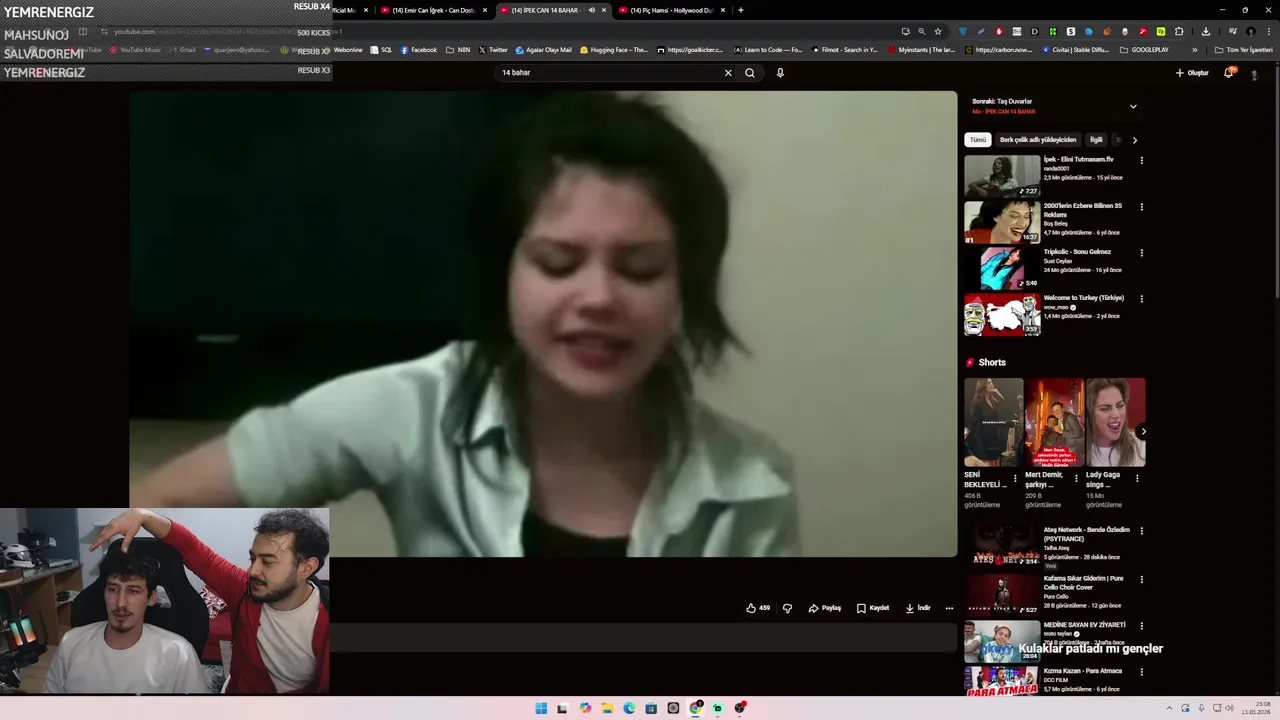Image resolution: width=1280 pixels, height=720 pixels.
Task: Download the video via İndir
Action: [918, 608]
